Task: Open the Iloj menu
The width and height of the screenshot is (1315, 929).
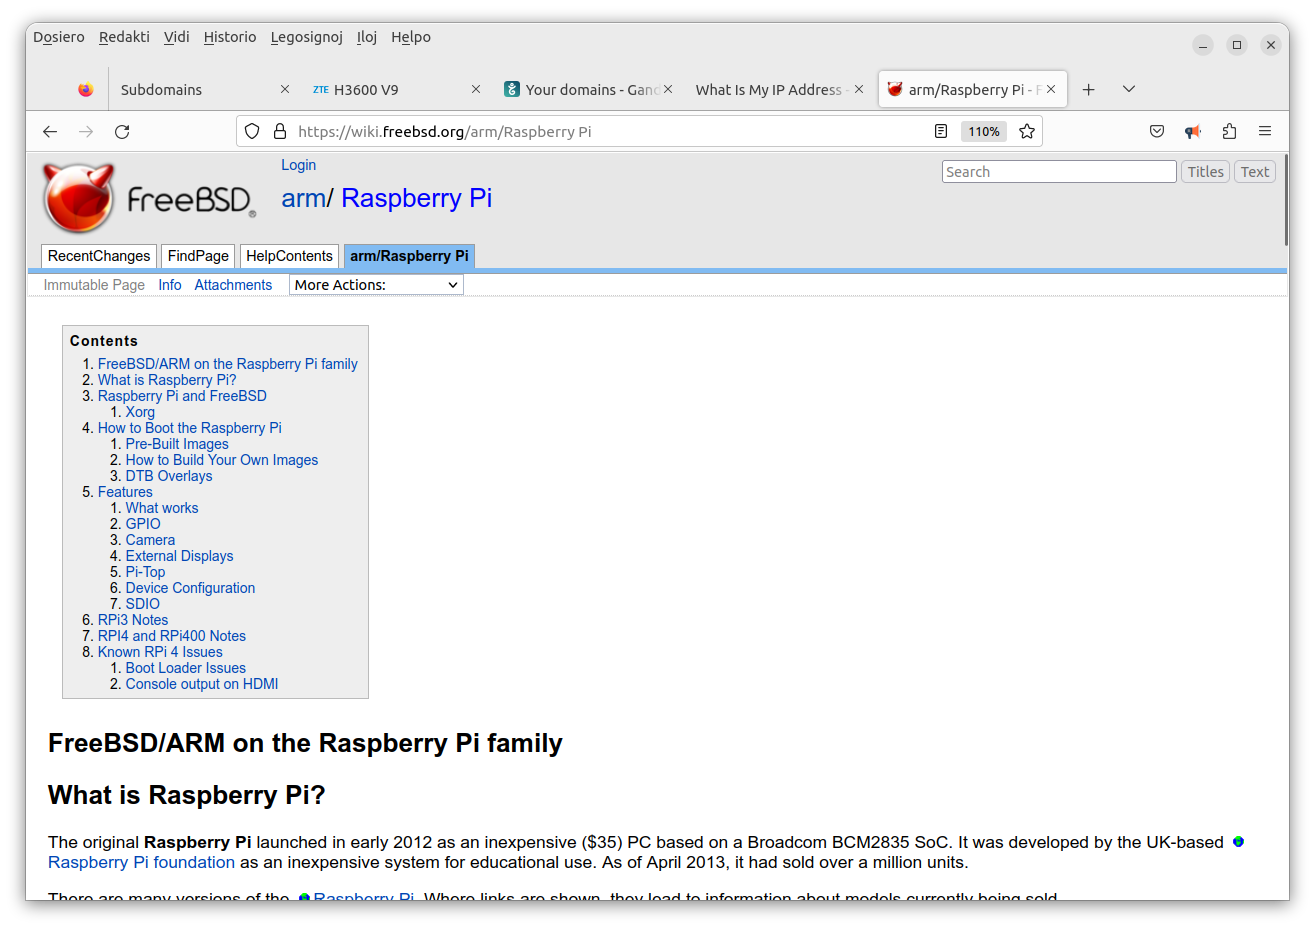Action: coord(367,37)
